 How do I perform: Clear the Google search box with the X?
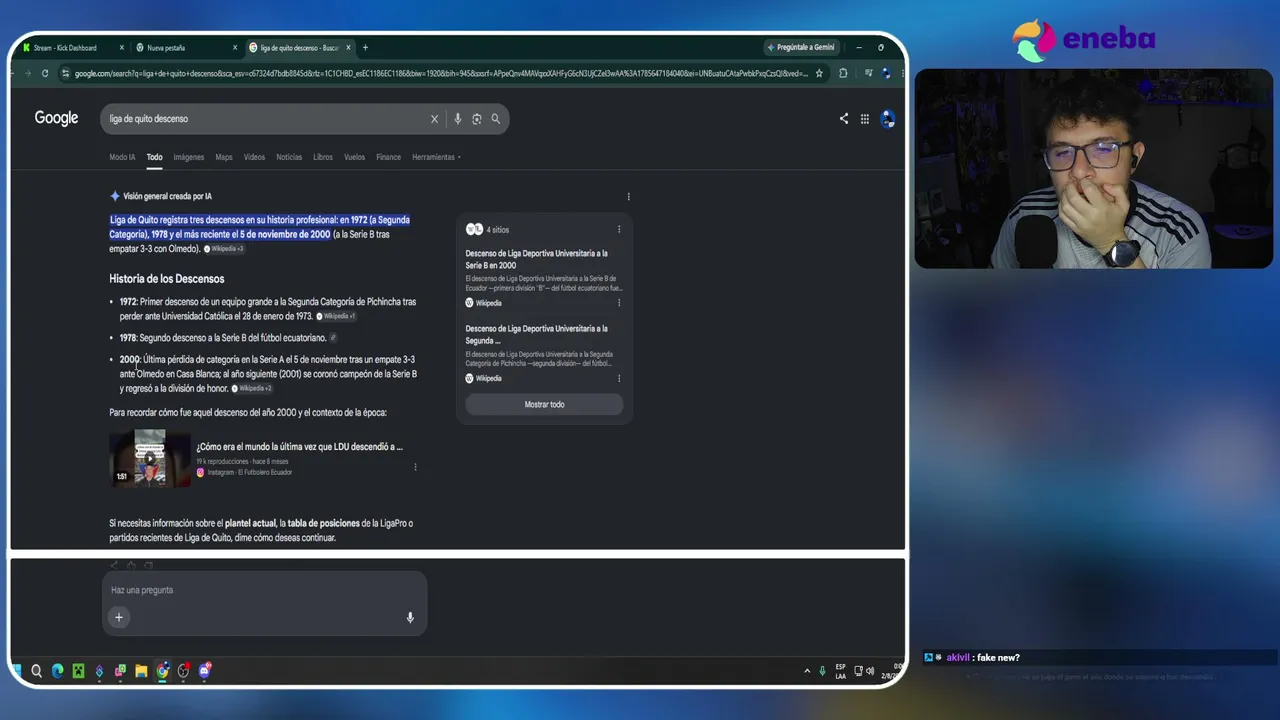(x=434, y=119)
